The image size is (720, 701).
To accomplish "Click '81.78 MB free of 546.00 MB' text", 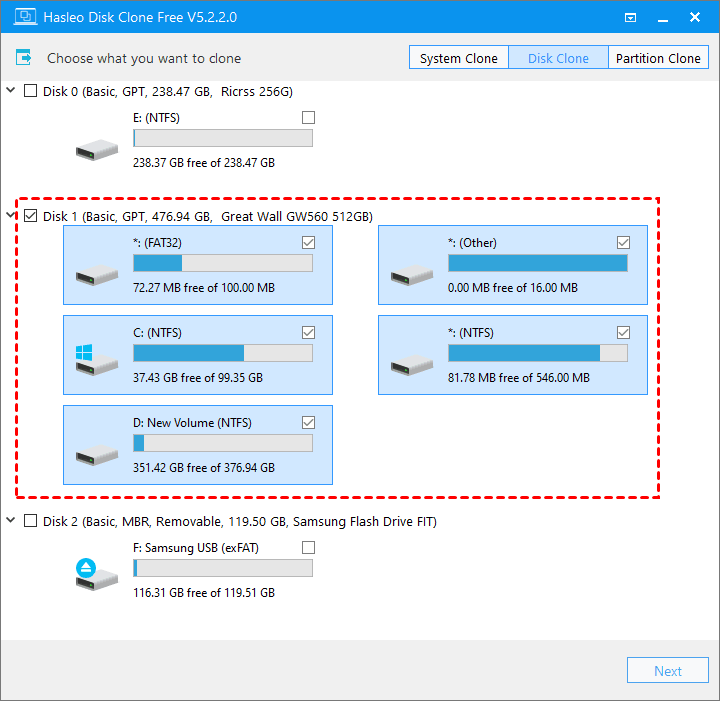I will coord(519,377).
